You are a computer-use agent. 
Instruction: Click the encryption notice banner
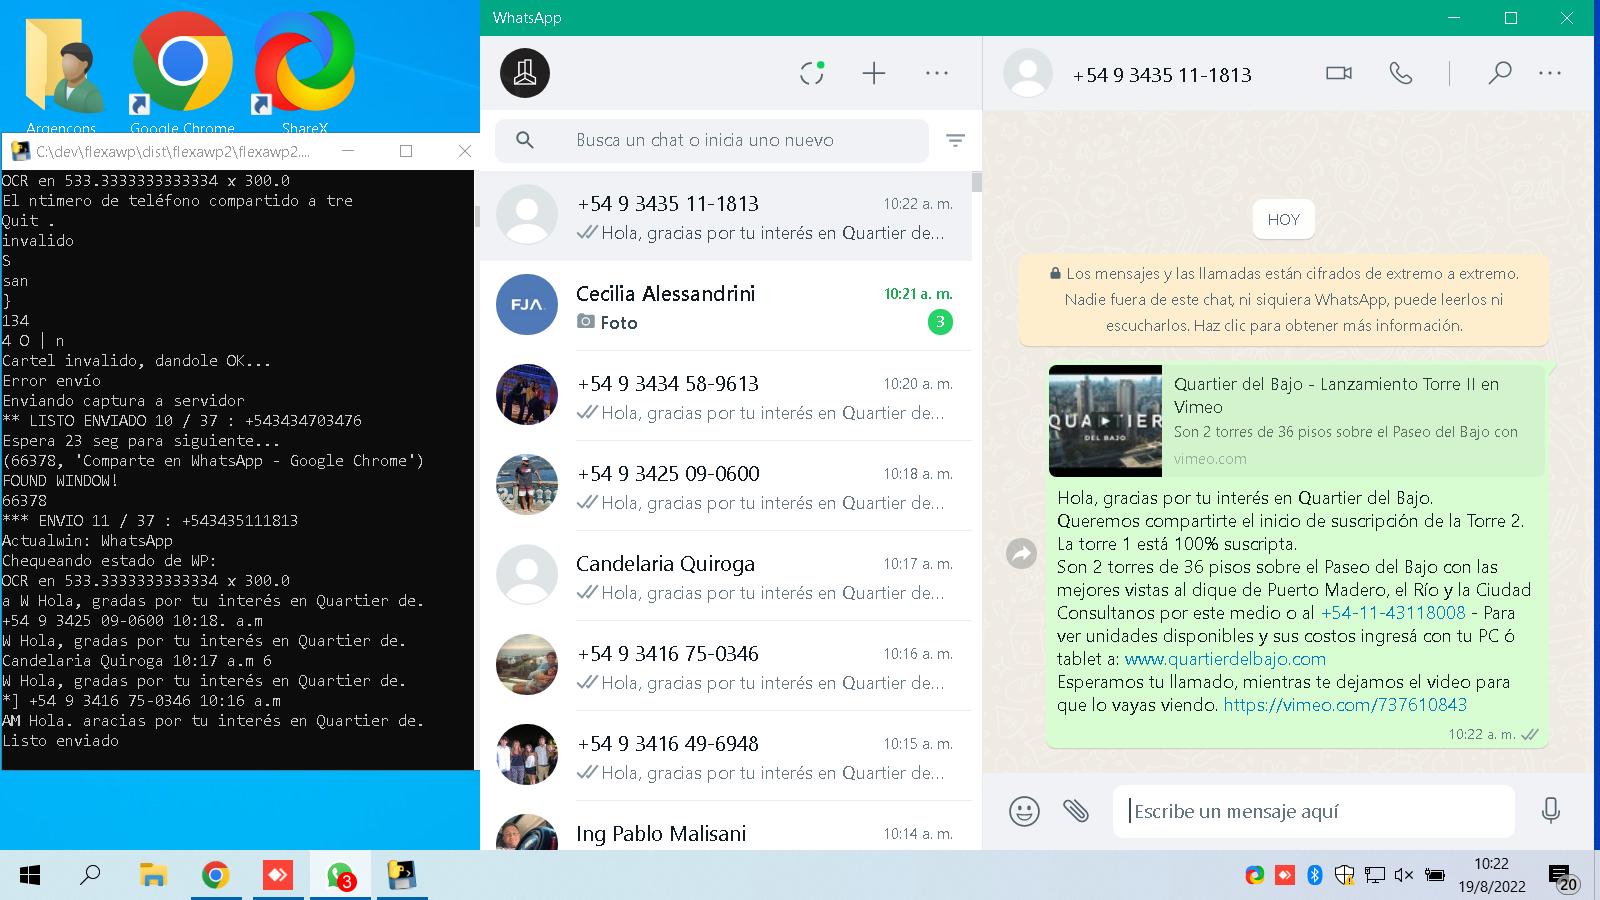1284,300
